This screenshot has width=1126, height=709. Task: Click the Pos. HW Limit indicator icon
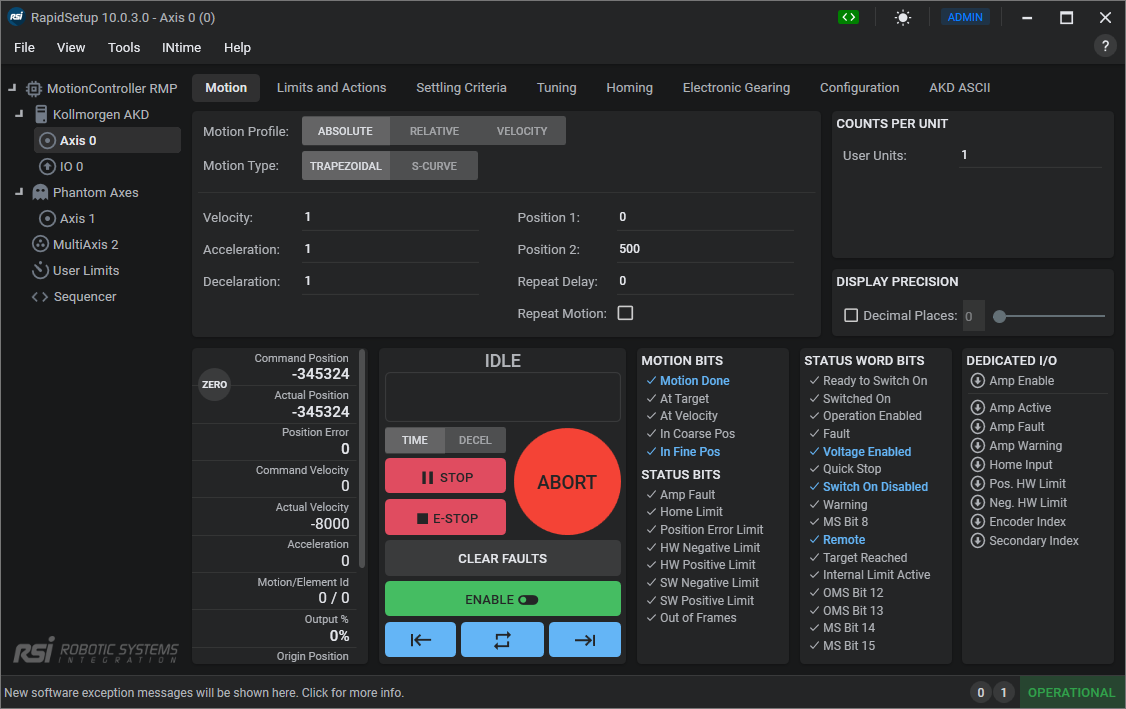pos(977,483)
